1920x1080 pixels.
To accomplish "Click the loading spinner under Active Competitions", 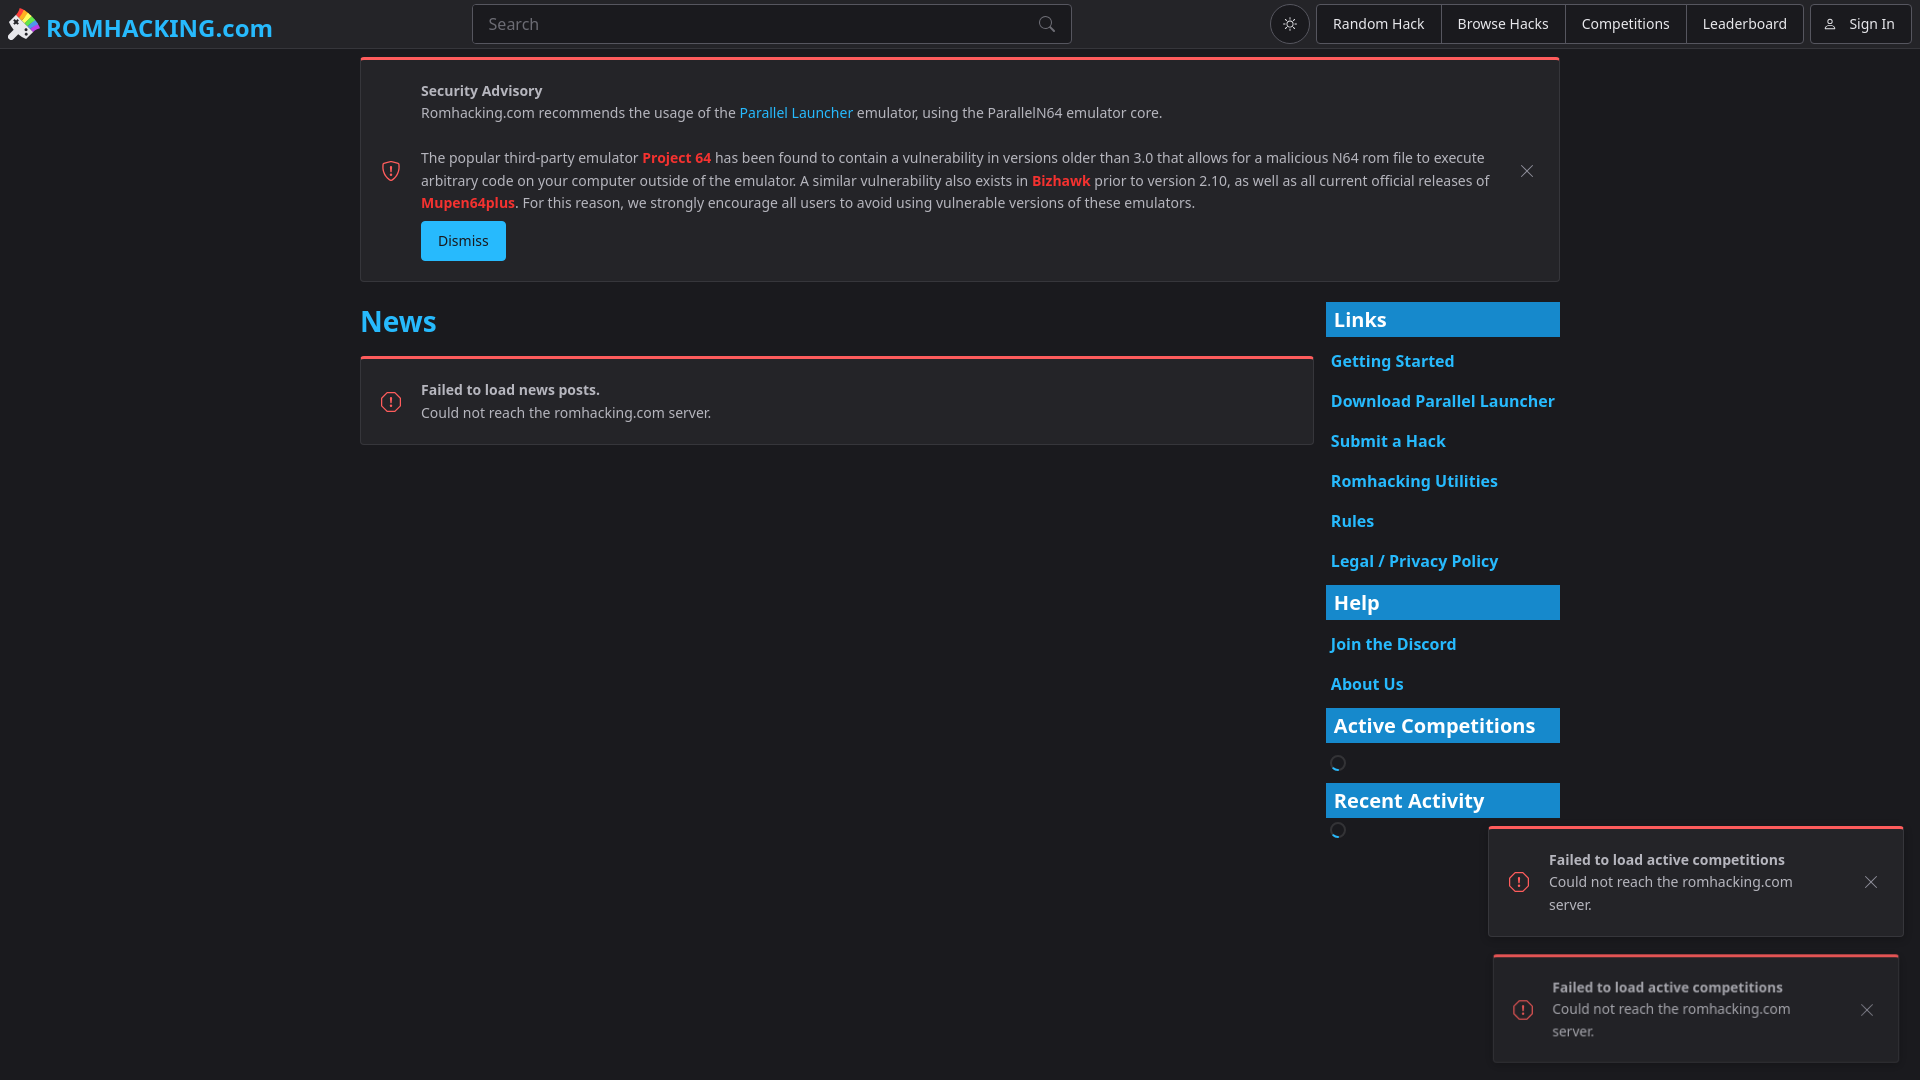I will click(1338, 763).
